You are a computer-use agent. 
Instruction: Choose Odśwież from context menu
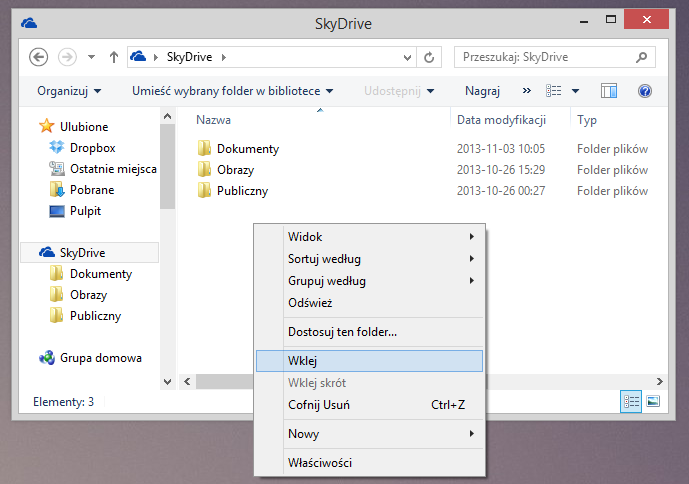[369, 303]
